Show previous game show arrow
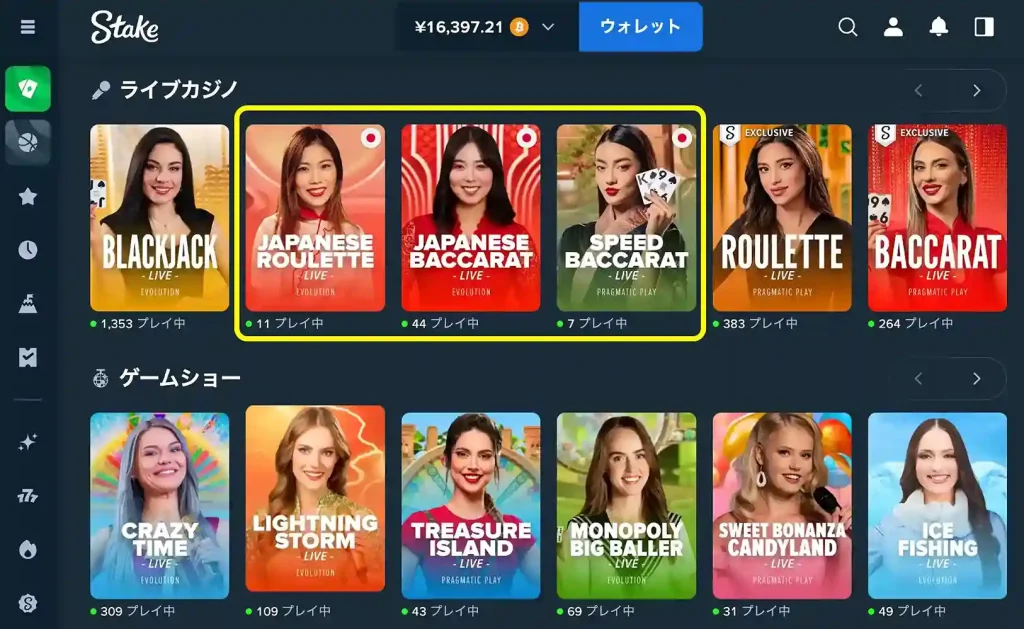 [x=918, y=379]
